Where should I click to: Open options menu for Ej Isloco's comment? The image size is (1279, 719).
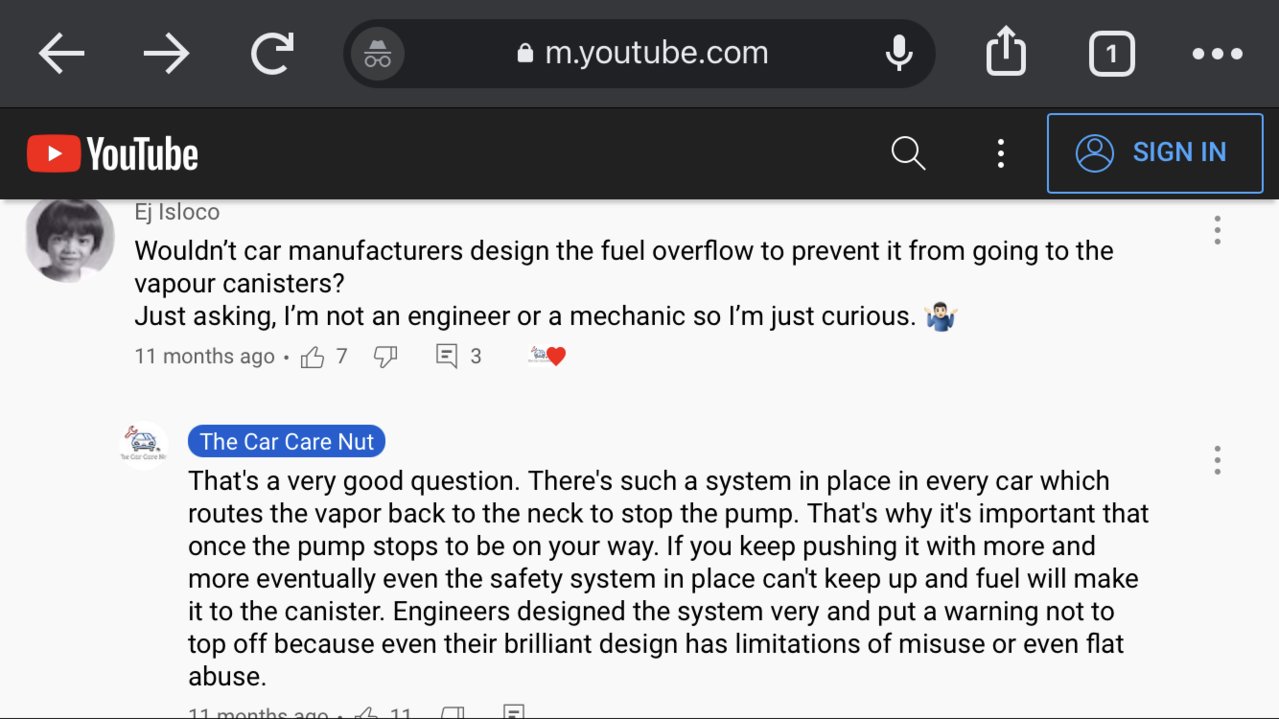(1217, 230)
